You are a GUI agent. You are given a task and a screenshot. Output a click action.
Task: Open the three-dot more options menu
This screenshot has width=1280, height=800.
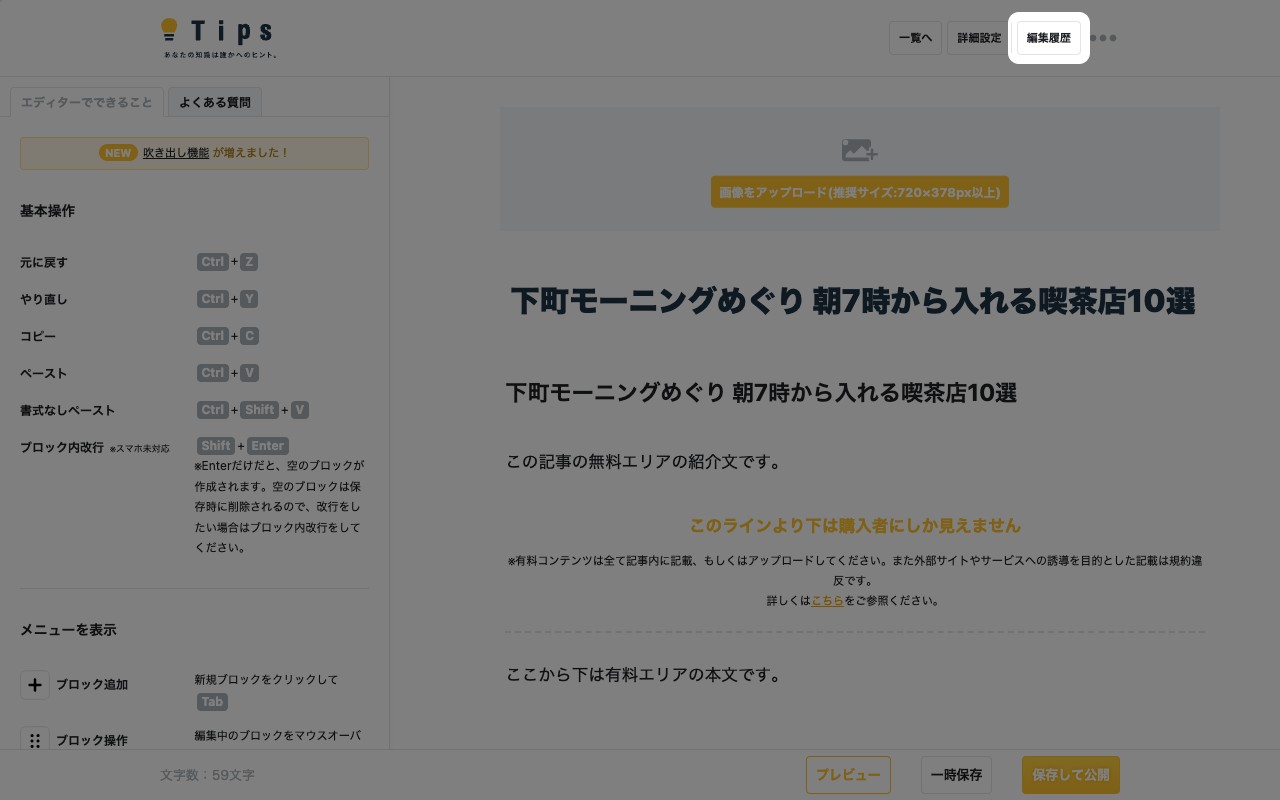[x=1103, y=38]
